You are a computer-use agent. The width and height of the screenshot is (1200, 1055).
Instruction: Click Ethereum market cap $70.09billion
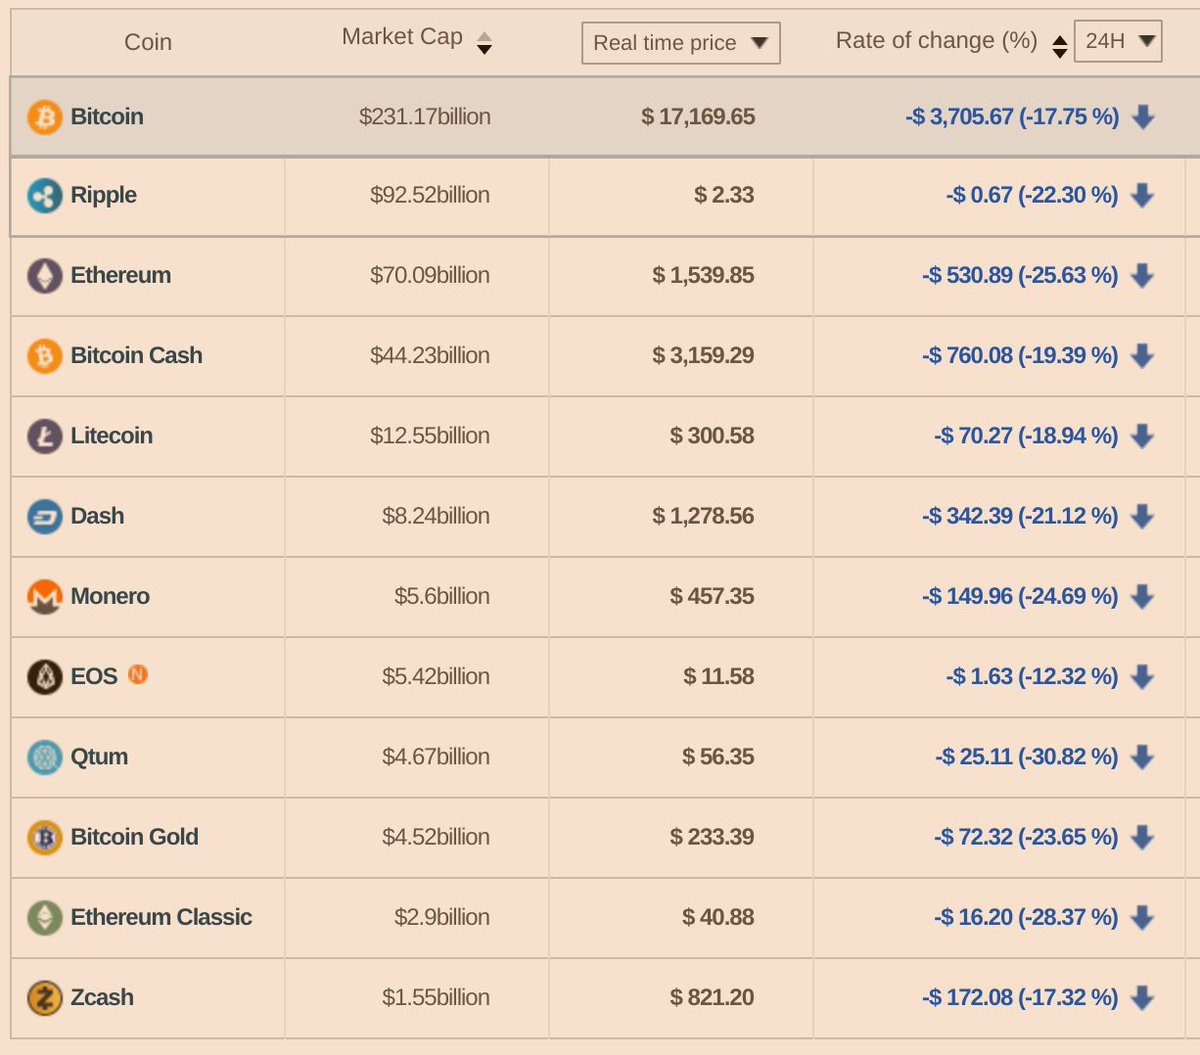(x=430, y=275)
